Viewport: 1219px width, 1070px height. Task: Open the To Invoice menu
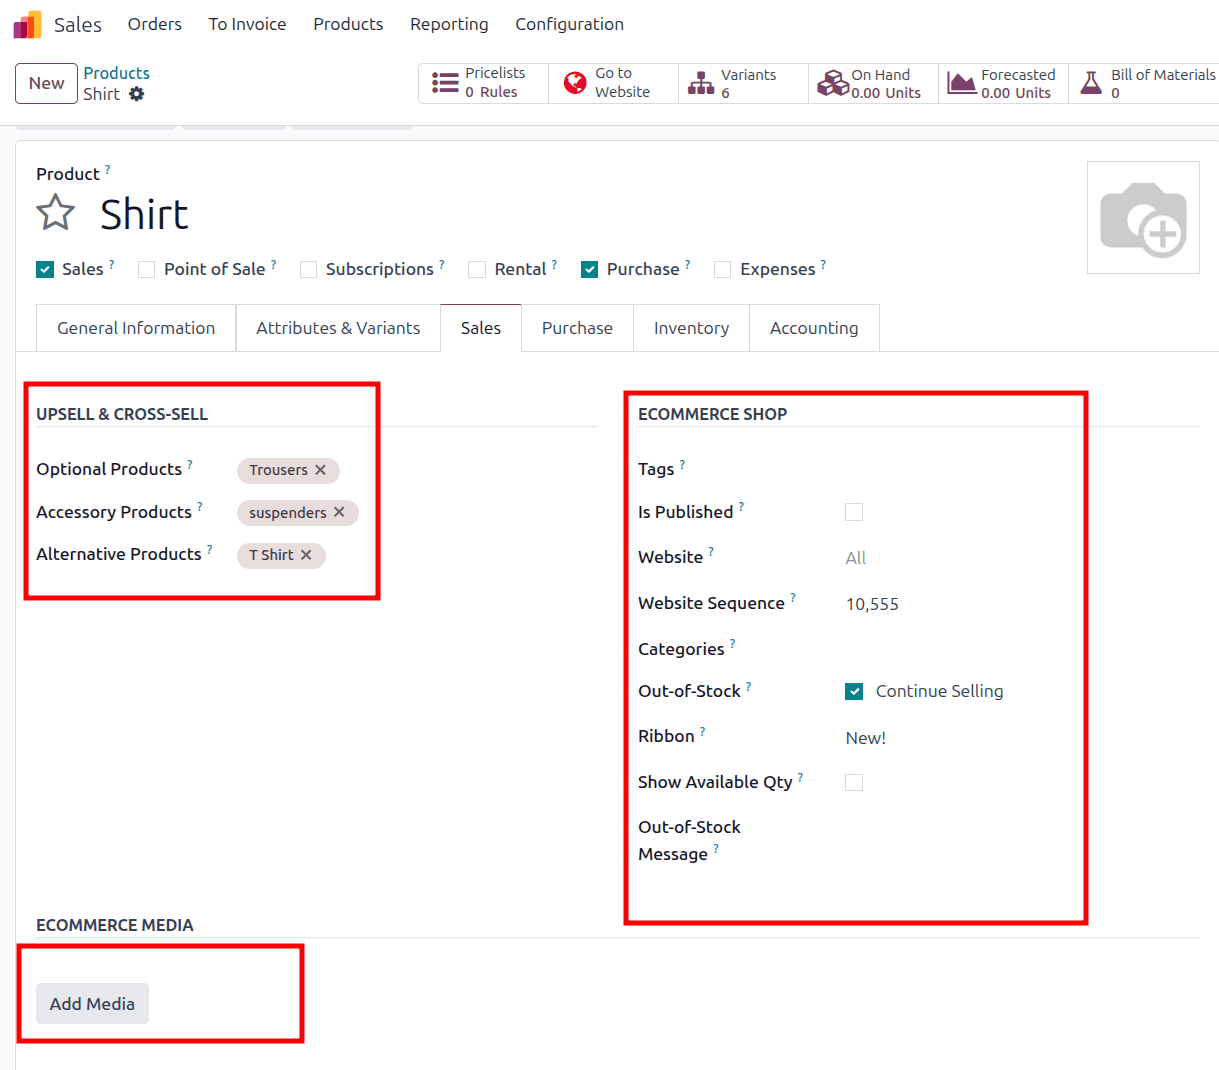247,24
